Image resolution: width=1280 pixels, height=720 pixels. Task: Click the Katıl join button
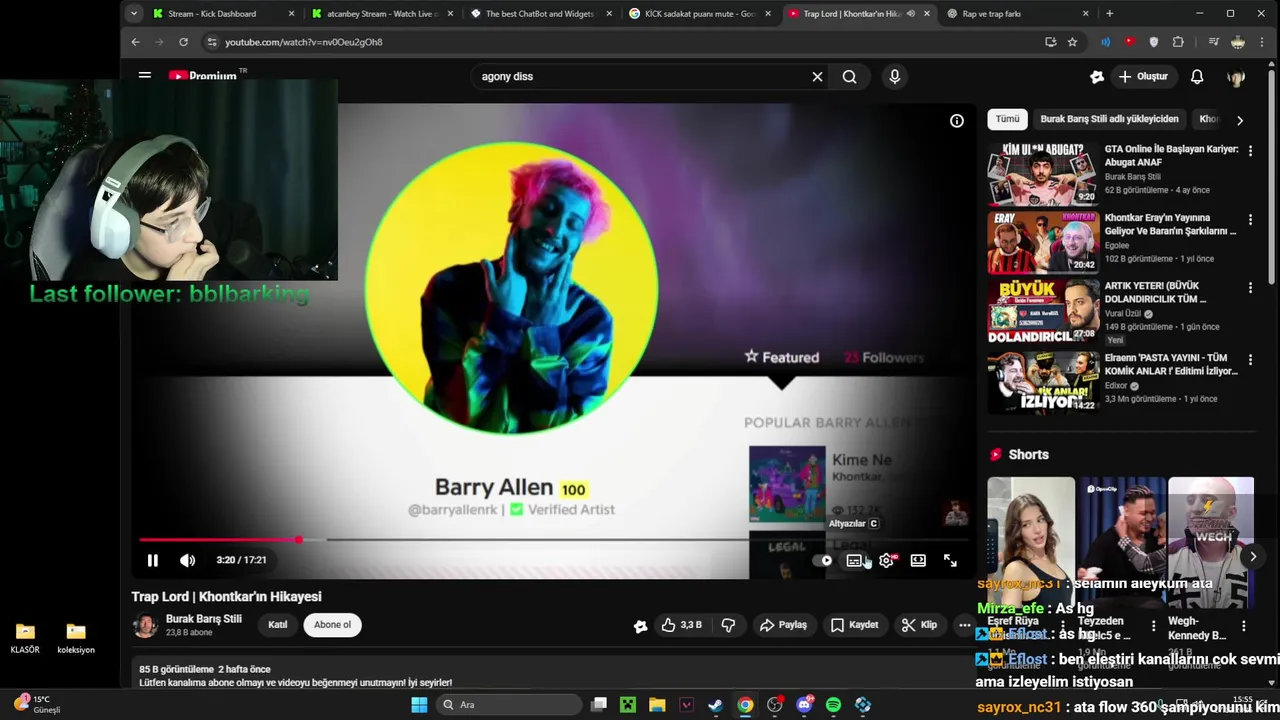pos(278,625)
